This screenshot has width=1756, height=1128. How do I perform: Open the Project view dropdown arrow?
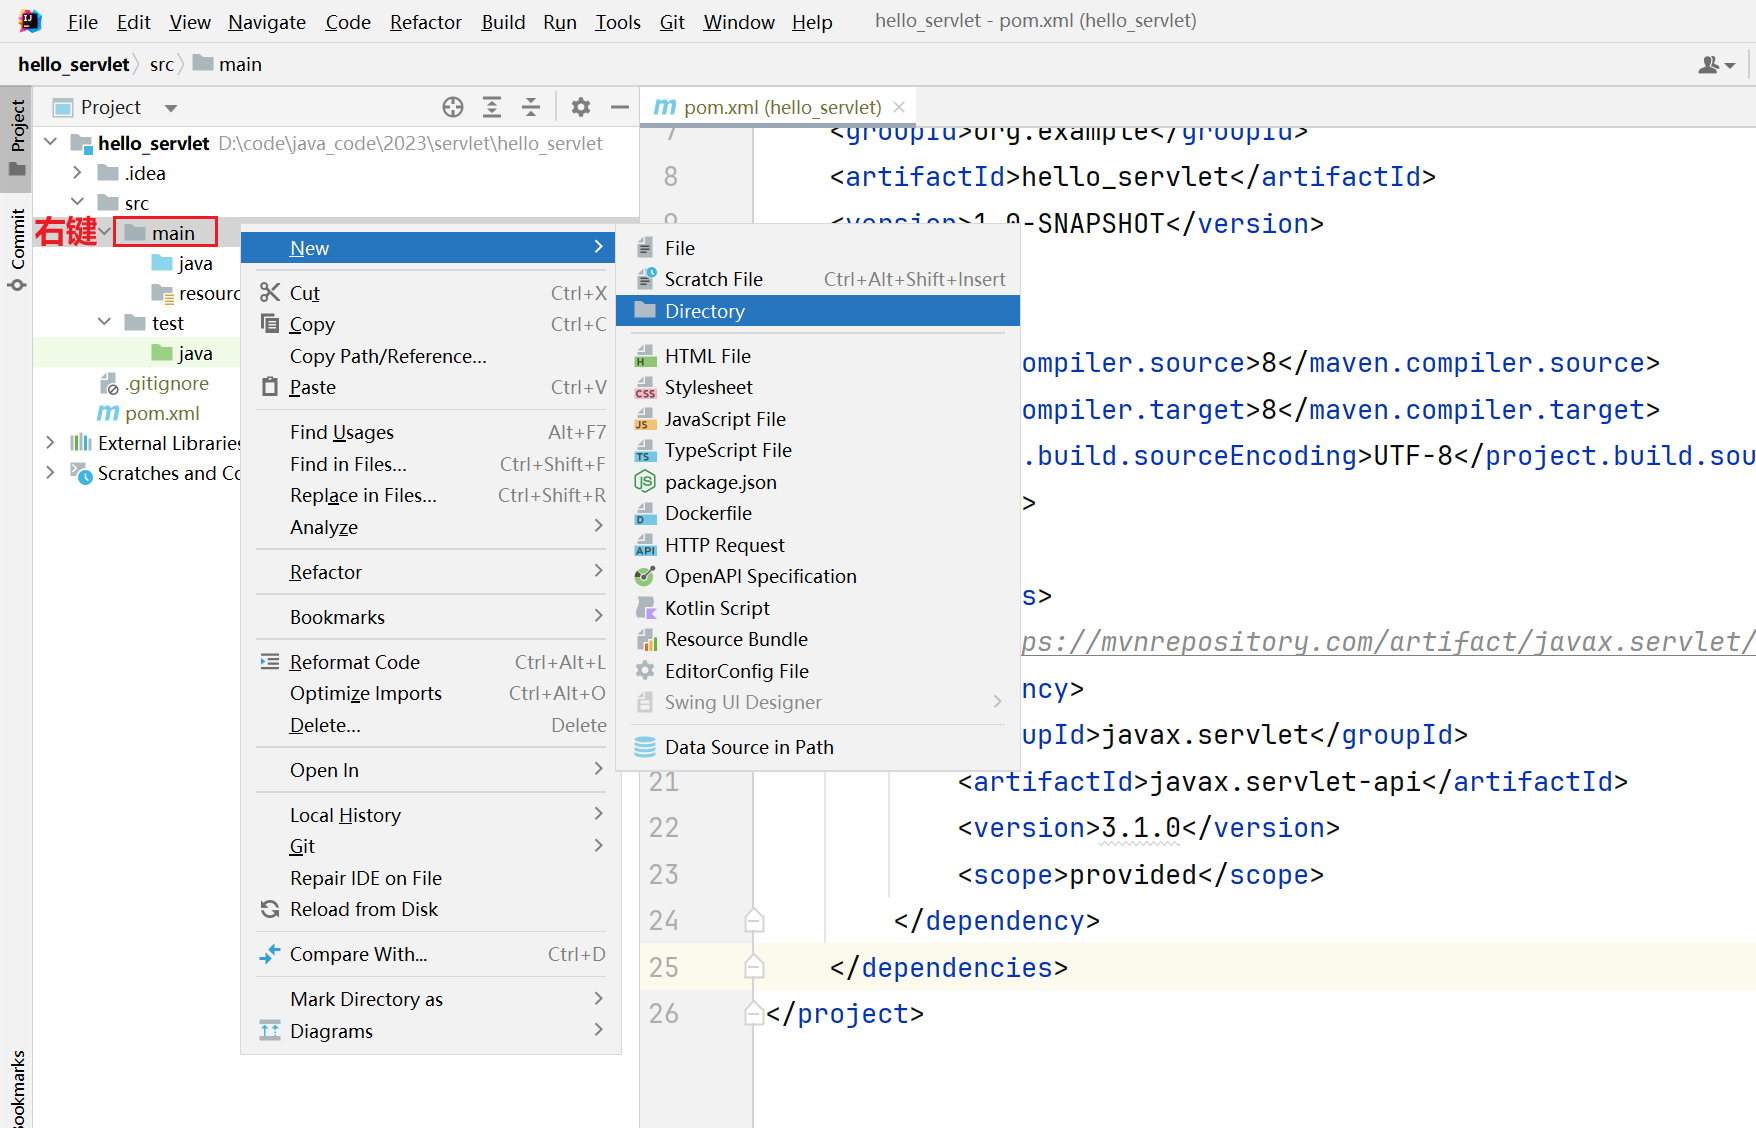coord(171,108)
